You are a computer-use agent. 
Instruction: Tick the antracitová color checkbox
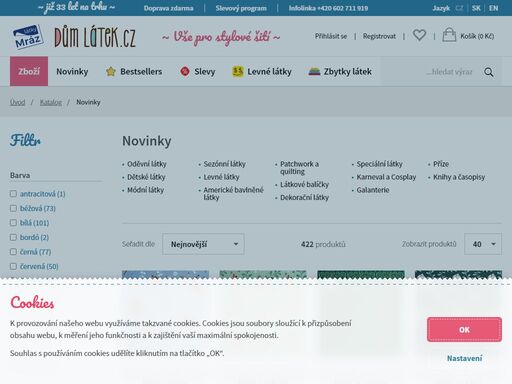click(x=13, y=194)
